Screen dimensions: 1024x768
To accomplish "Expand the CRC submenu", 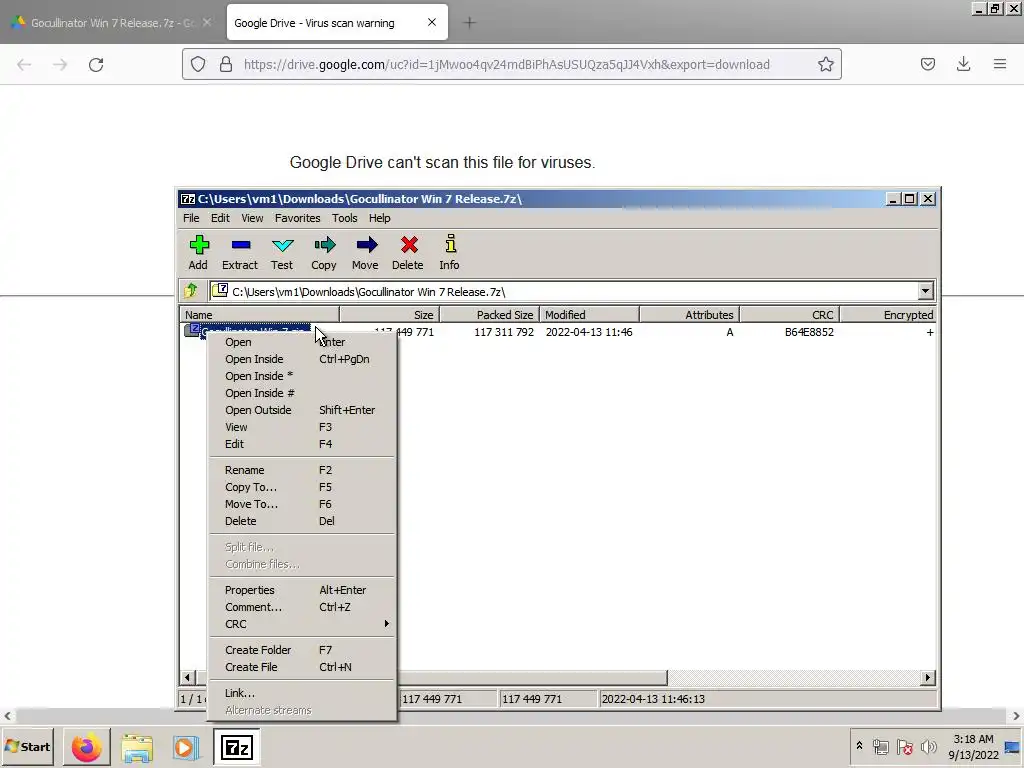I will 302,624.
